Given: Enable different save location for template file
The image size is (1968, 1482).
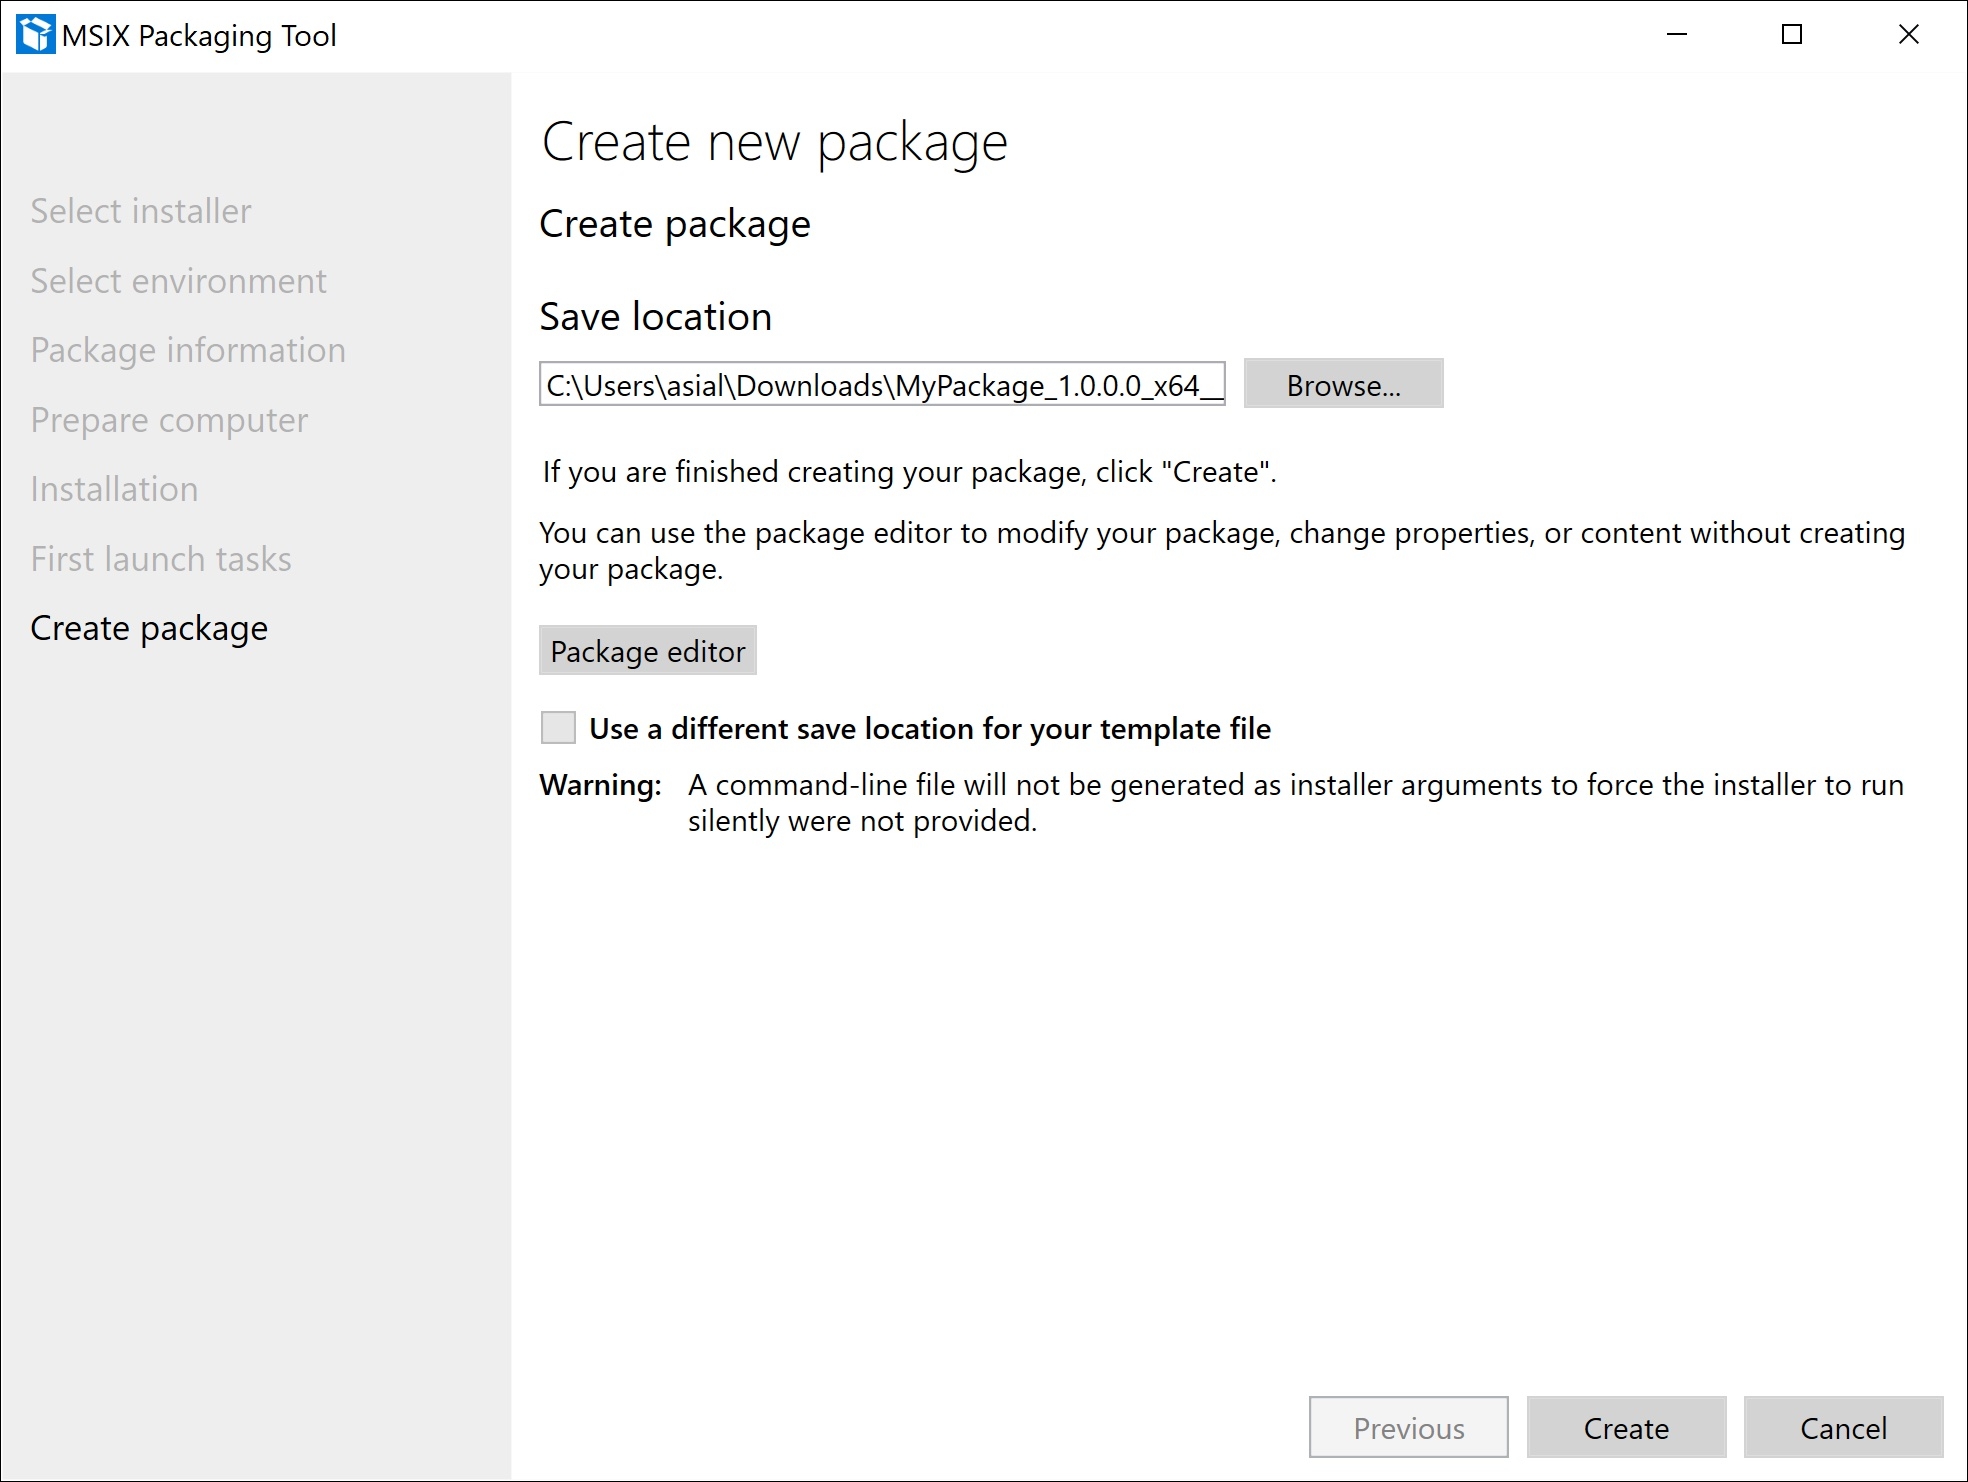Looking at the screenshot, I should click(558, 728).
